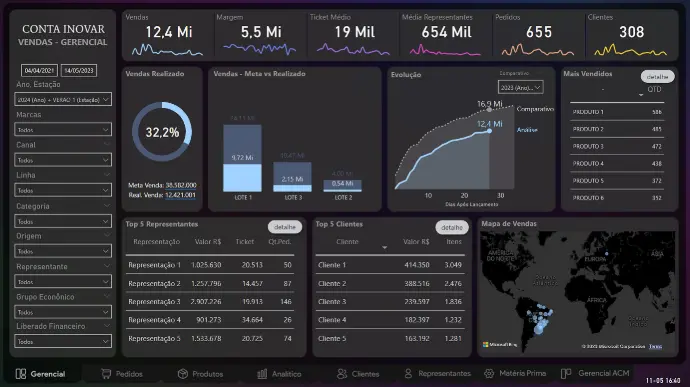Click the Gerencial ACM icon

566,373
